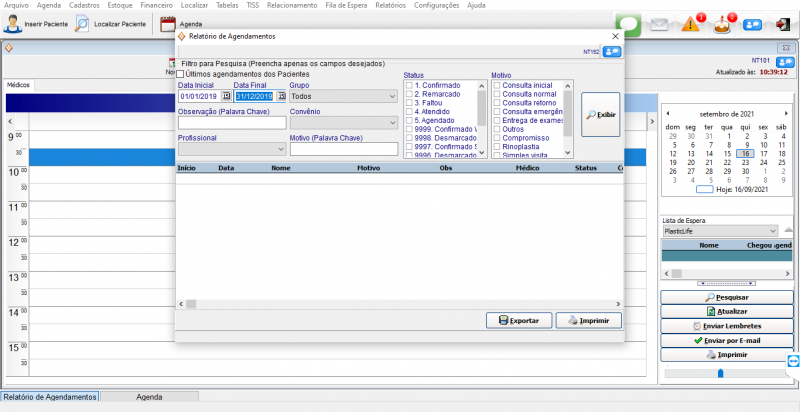
Task: Open the Data Inicial calendar picker
Action: coord(226,97)
